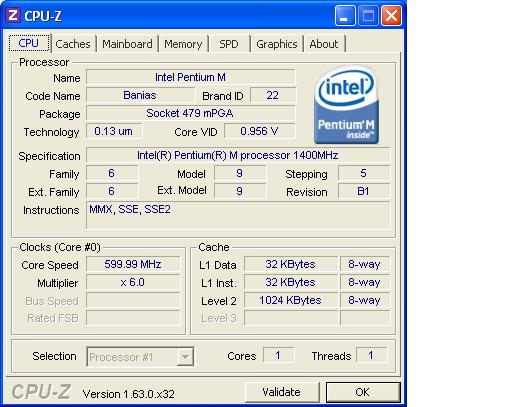
Task: Select the Memory tab
Action: pyautogui.click(x=183, y=44)
